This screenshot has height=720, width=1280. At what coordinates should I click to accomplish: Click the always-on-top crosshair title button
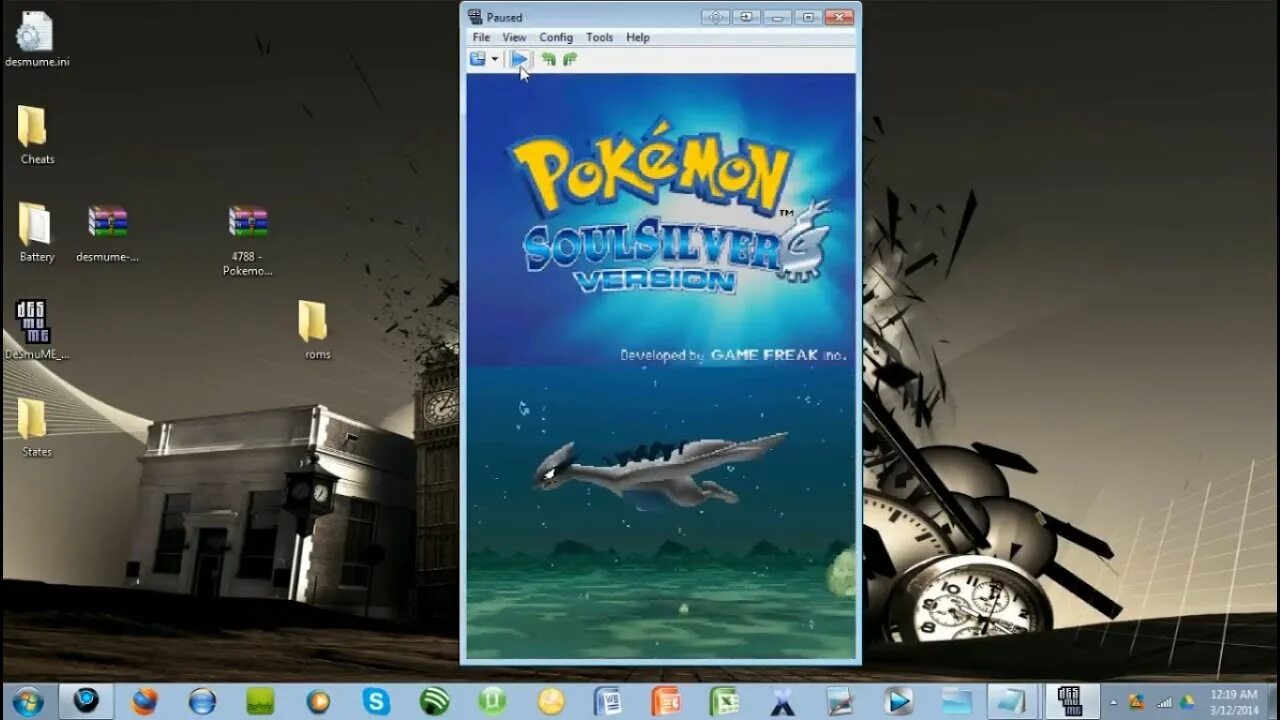[x=715, y=17]
